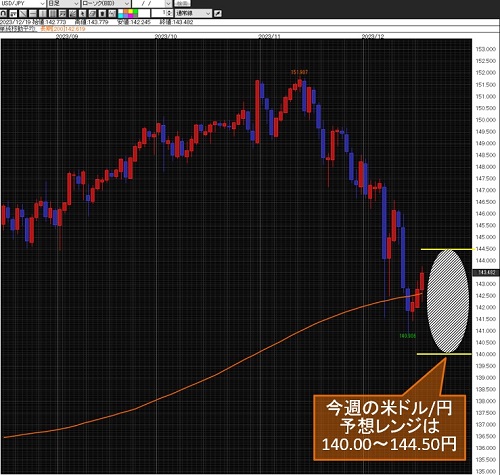Screen dimensions: 500x475
Task: Select the multiple vertical lines tool
Action: 53,13
